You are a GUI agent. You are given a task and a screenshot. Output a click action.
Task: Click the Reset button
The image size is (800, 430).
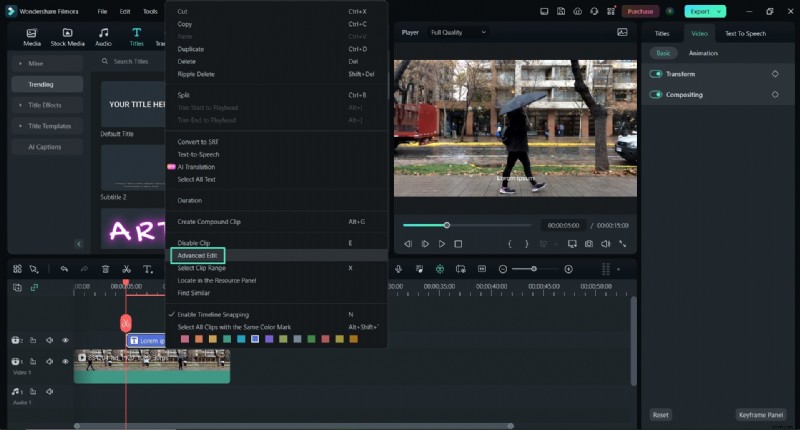point(661,415)
